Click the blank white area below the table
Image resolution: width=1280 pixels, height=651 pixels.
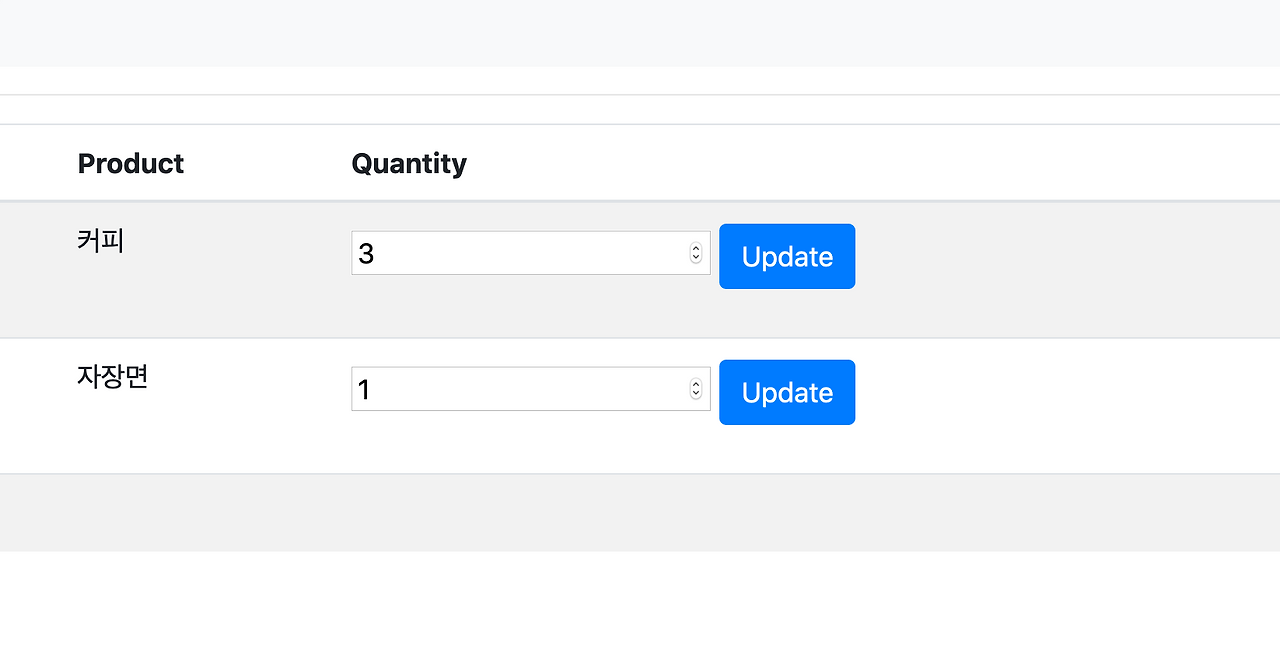tap(640, 600)
